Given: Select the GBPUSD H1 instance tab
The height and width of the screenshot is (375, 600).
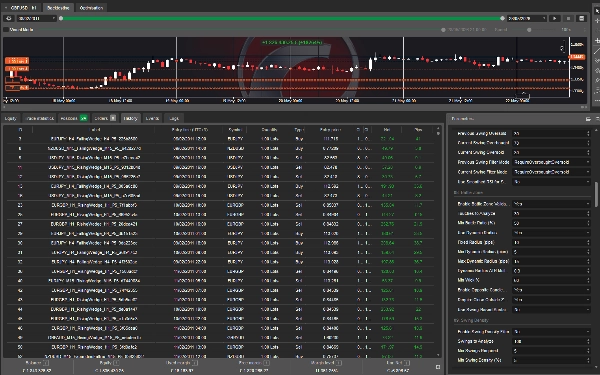Looking at the screenshot, I should pos(21,8).
